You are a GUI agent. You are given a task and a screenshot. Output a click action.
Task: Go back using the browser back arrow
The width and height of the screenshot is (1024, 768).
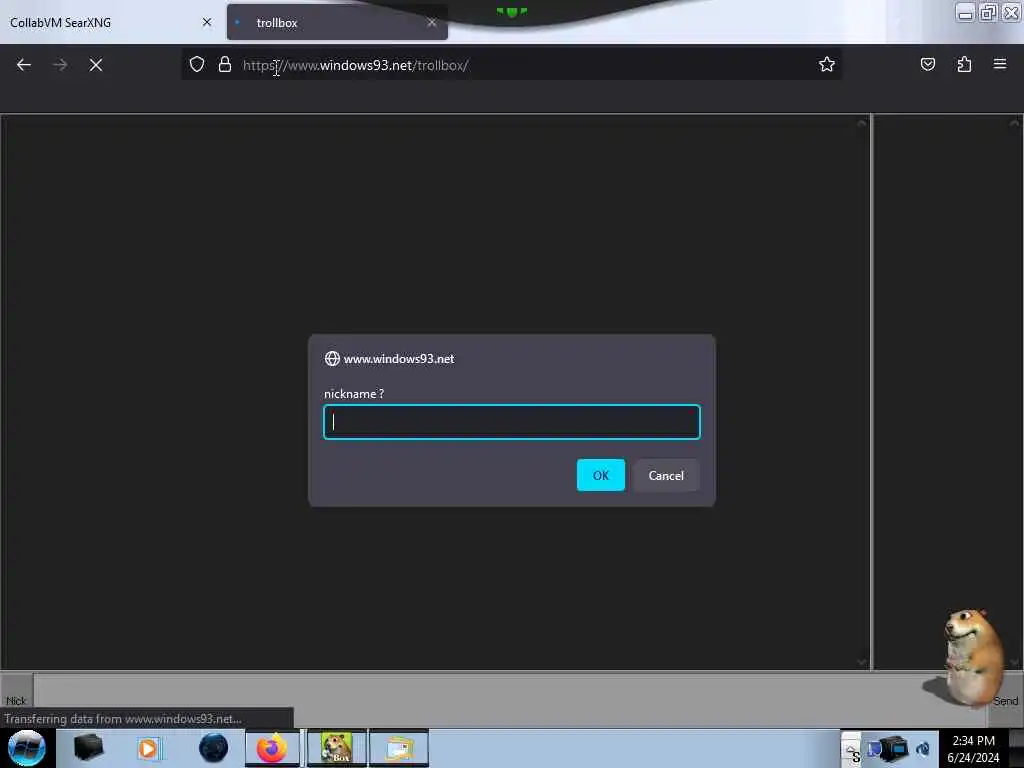pos(24,65)
